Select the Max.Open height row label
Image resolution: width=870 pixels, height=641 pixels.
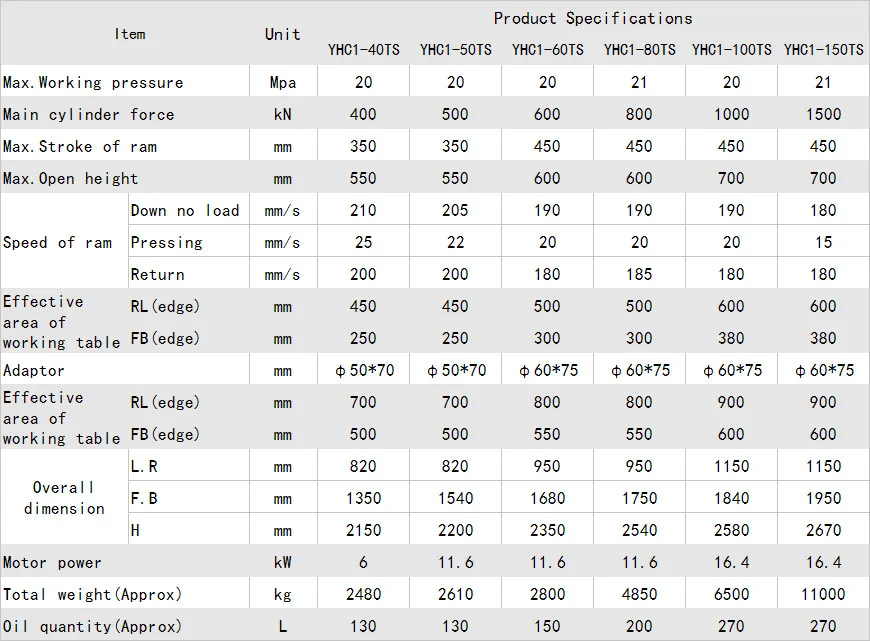pos(71,179)
